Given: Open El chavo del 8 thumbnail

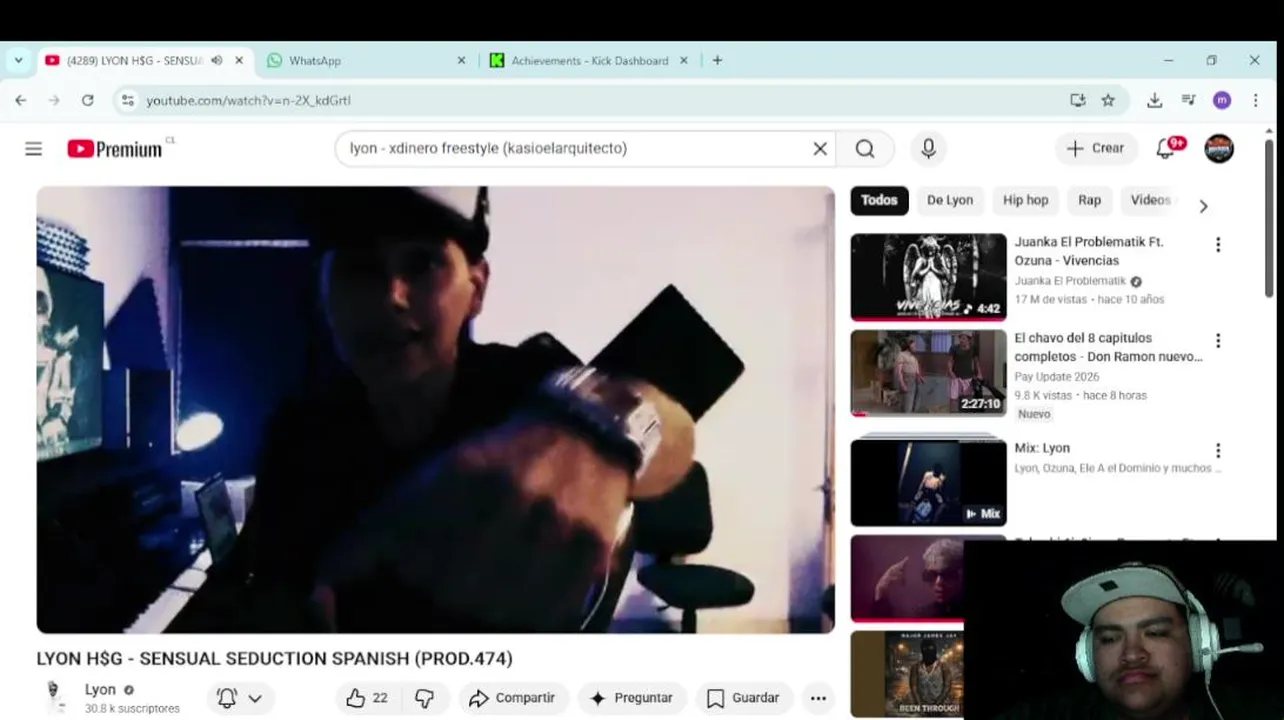Looking at the screenshot, I should click(x=928, y=373).
